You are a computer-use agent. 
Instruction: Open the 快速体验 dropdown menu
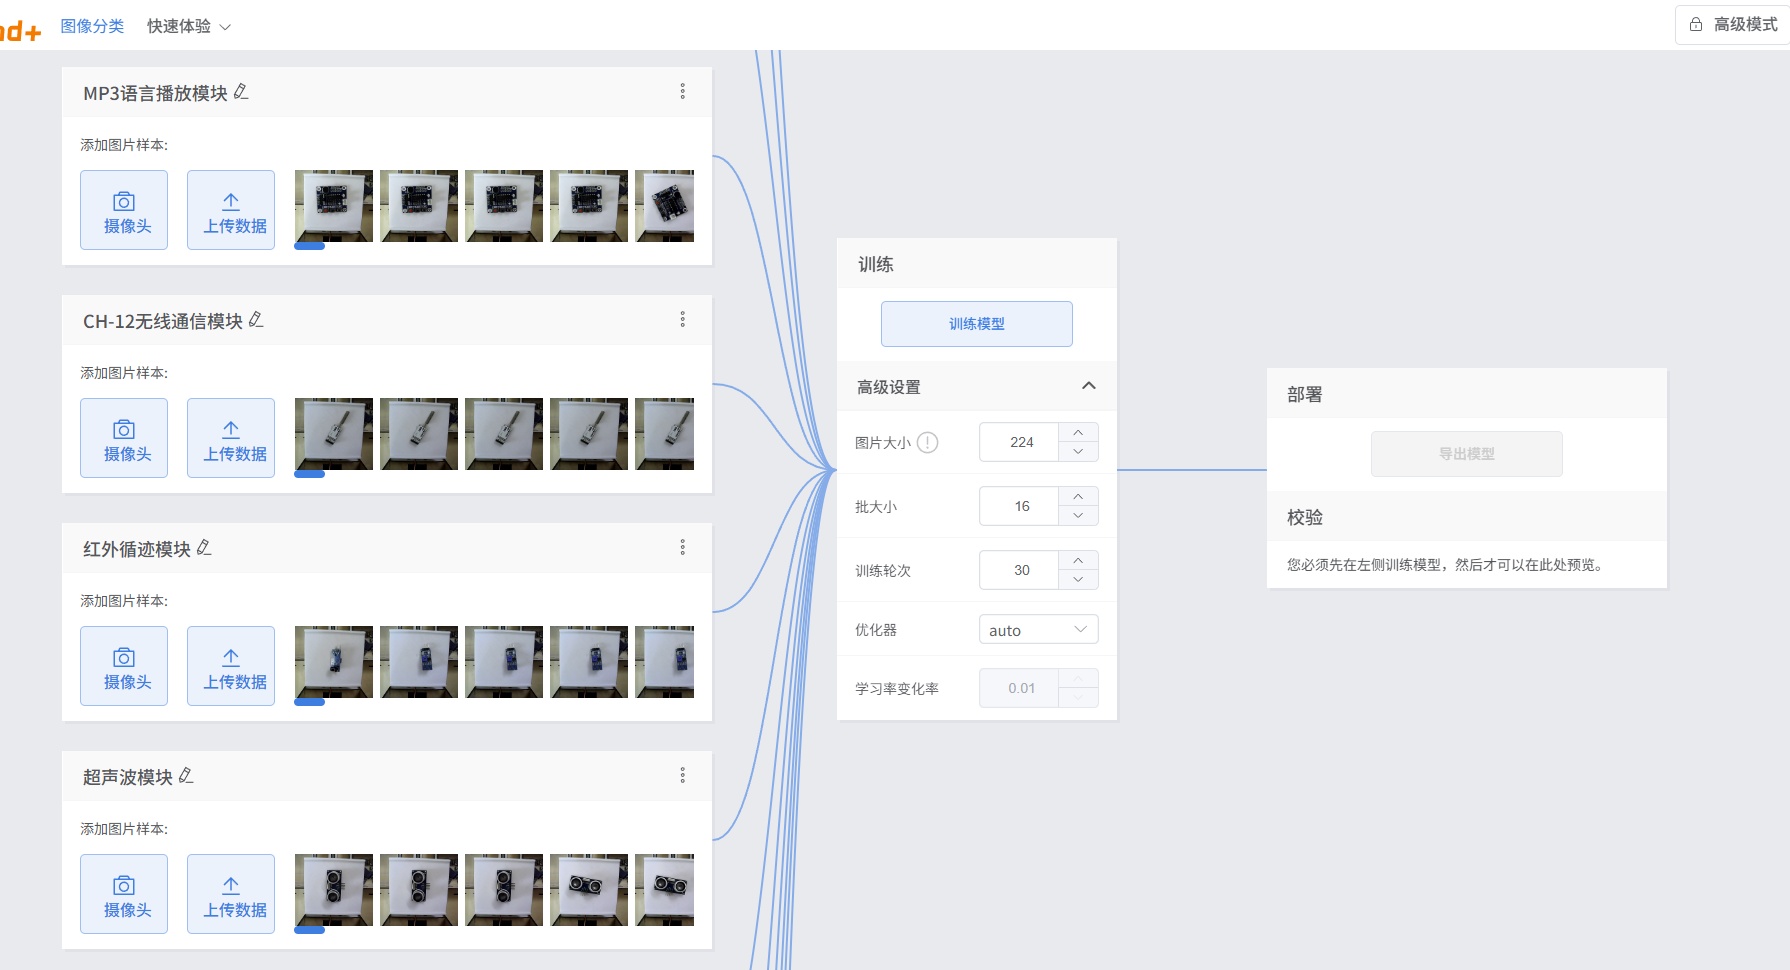click(x=188, y=26)
